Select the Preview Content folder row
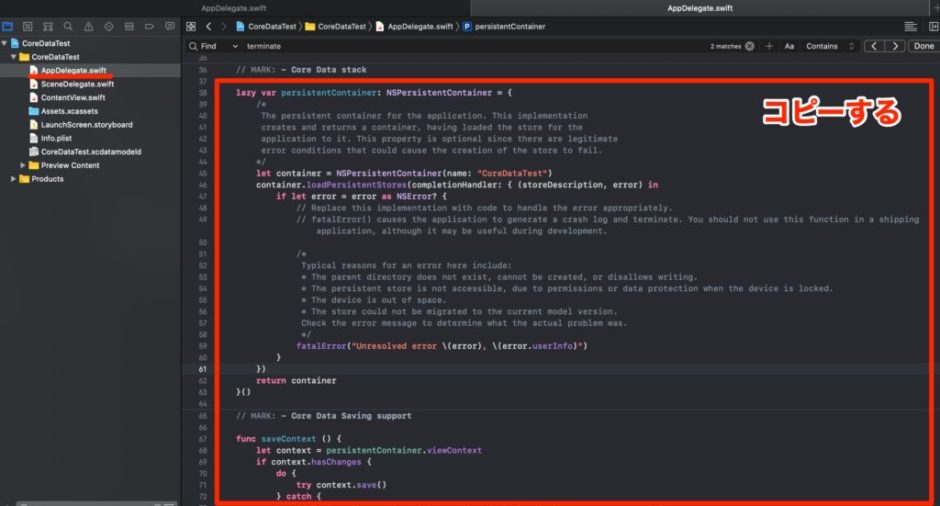The height and width of the screenshot is (506, 940). [x=90, y=165]
